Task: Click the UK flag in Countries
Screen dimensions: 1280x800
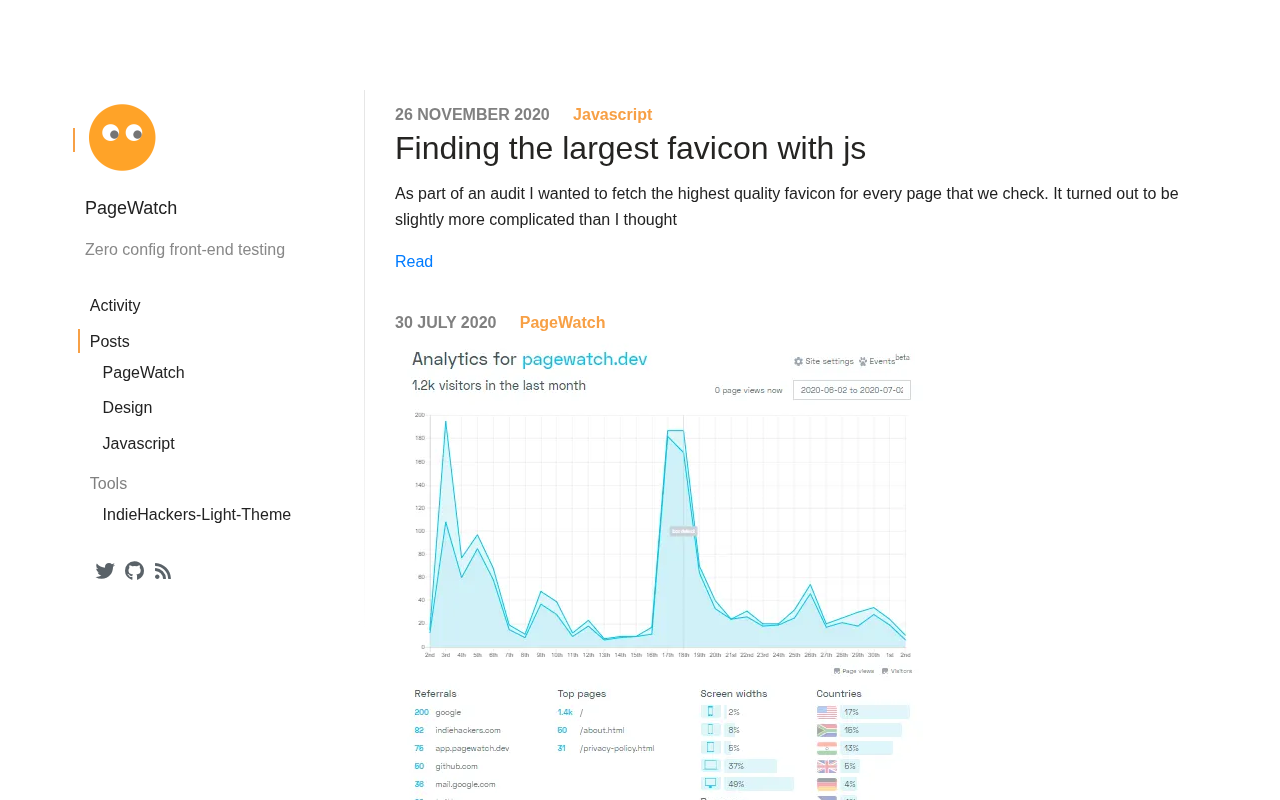Action: 827,766
